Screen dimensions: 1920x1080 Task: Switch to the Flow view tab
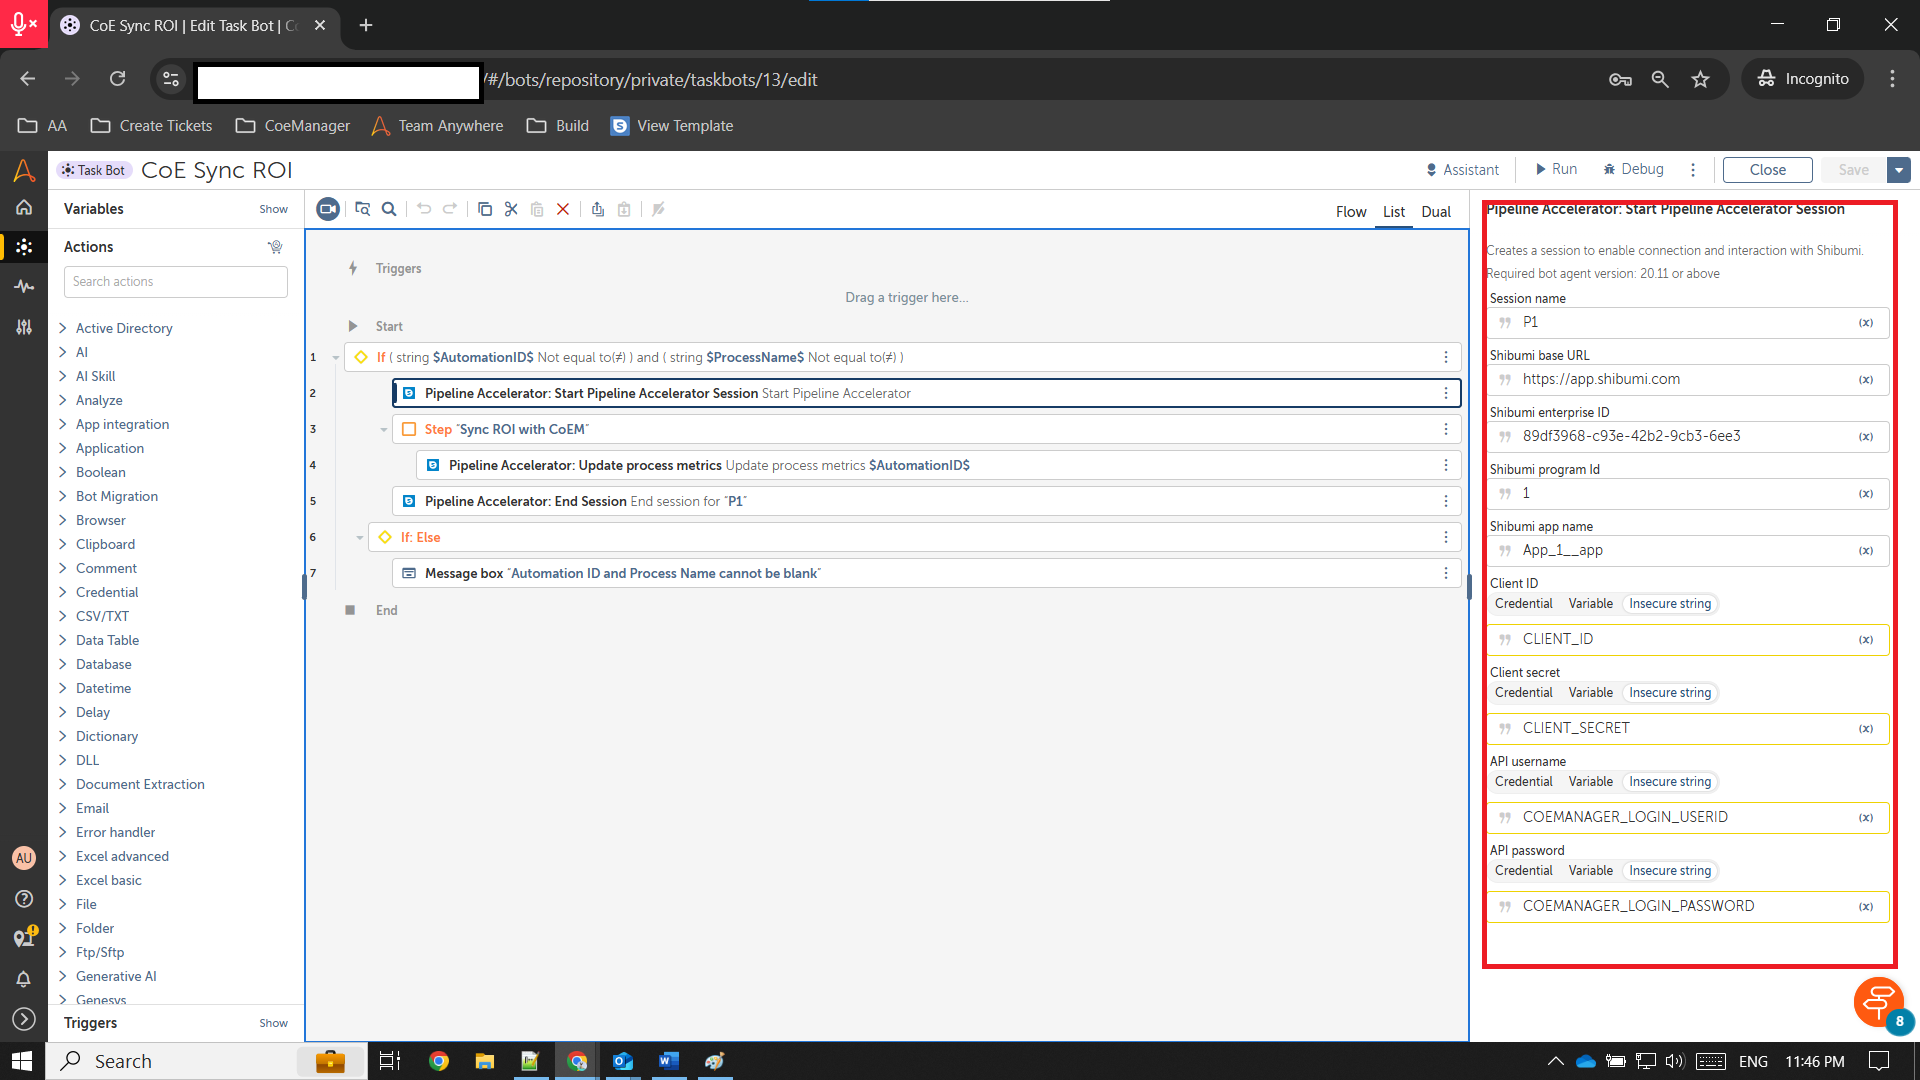coord(1350,212)
